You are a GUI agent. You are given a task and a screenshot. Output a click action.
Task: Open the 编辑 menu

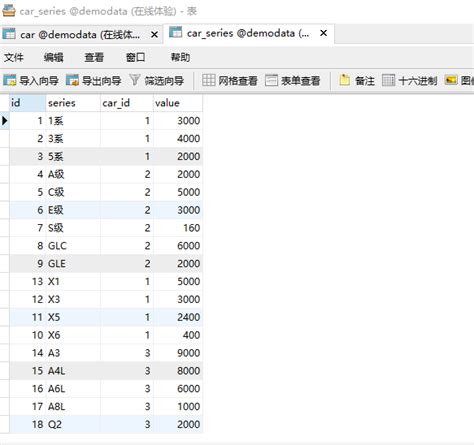[53, 57]
